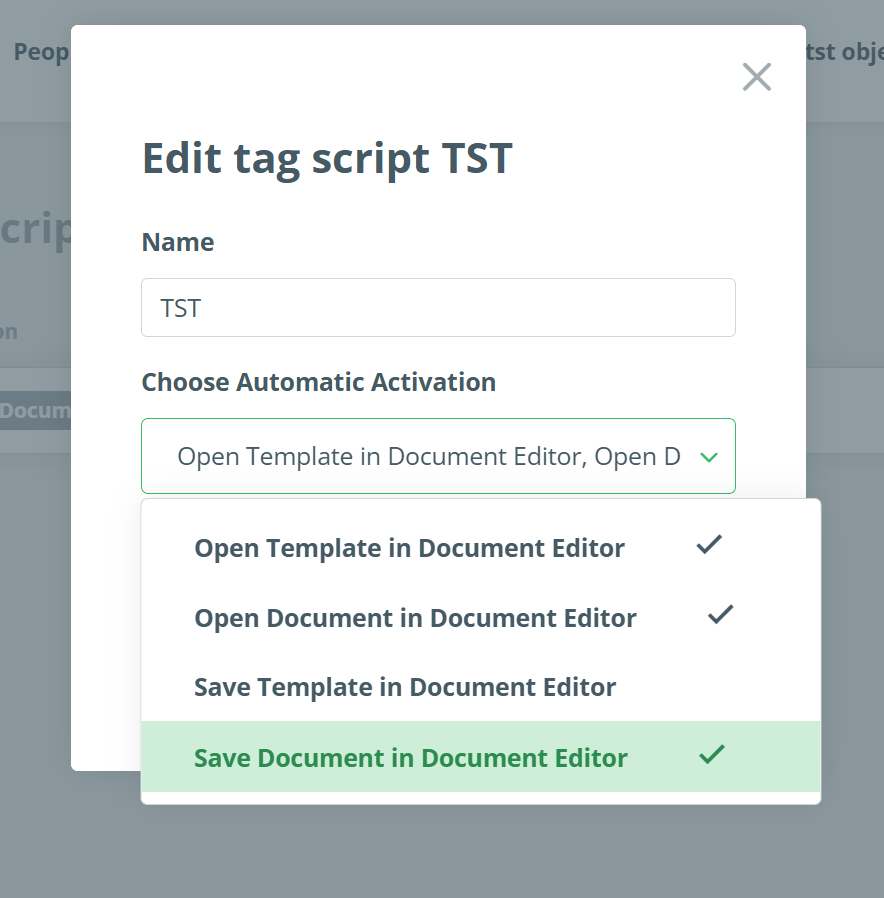Click the partially hidden People tab
The image size is (884, 898).
tap(40, 52)
